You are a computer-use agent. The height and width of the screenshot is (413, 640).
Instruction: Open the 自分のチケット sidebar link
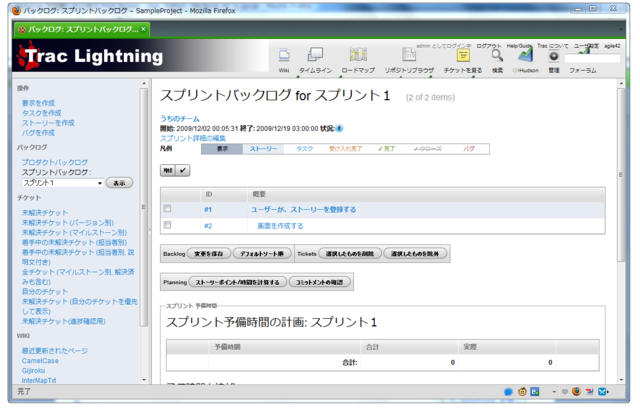click(45, 291)
